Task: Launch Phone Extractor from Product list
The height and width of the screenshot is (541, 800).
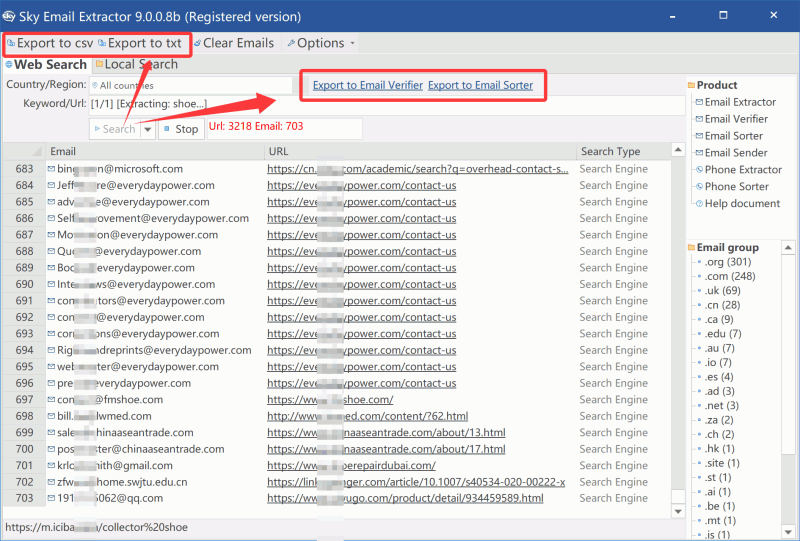Action: click(x=743, y=170)
